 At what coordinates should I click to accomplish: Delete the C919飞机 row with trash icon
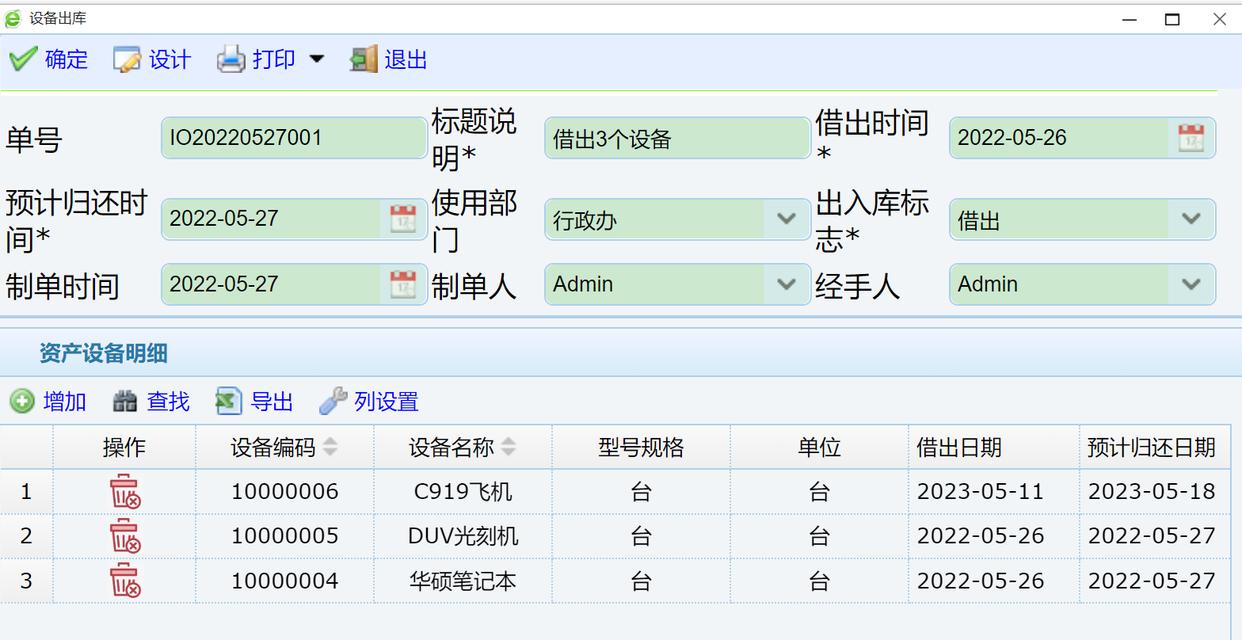click(124, 492)
